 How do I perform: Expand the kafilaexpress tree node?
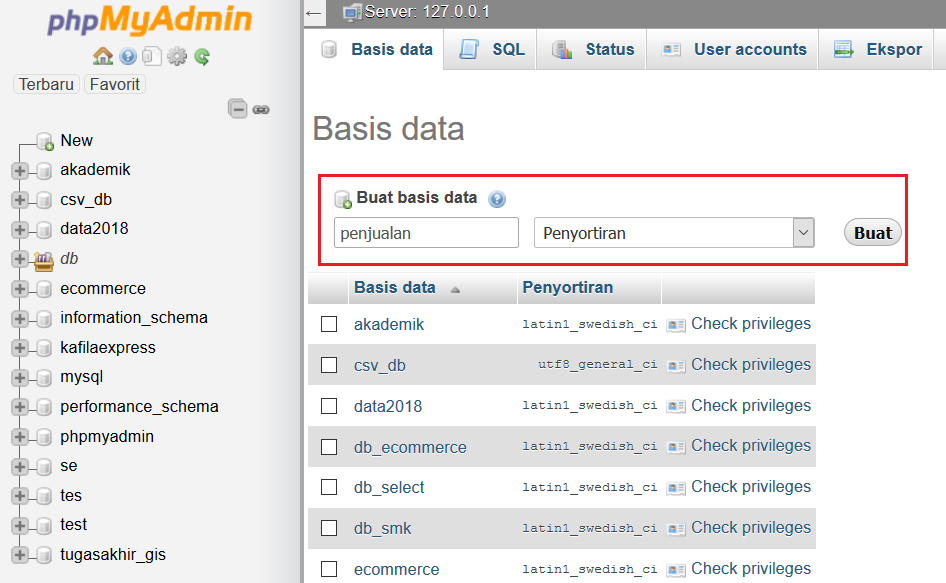[19, 348]
